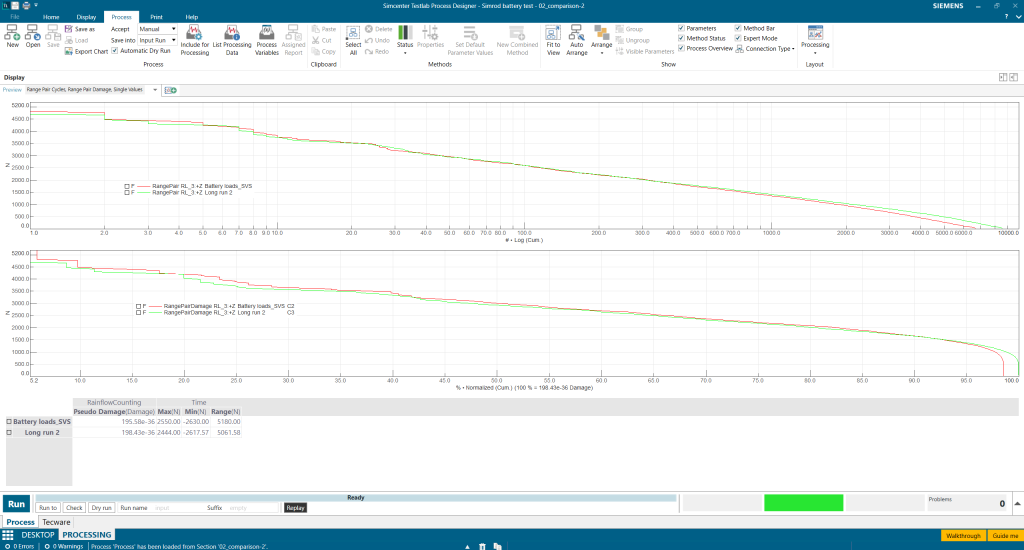1024x550 pixels.
Task: Click the Replay button
Action: tap(295, 508)
